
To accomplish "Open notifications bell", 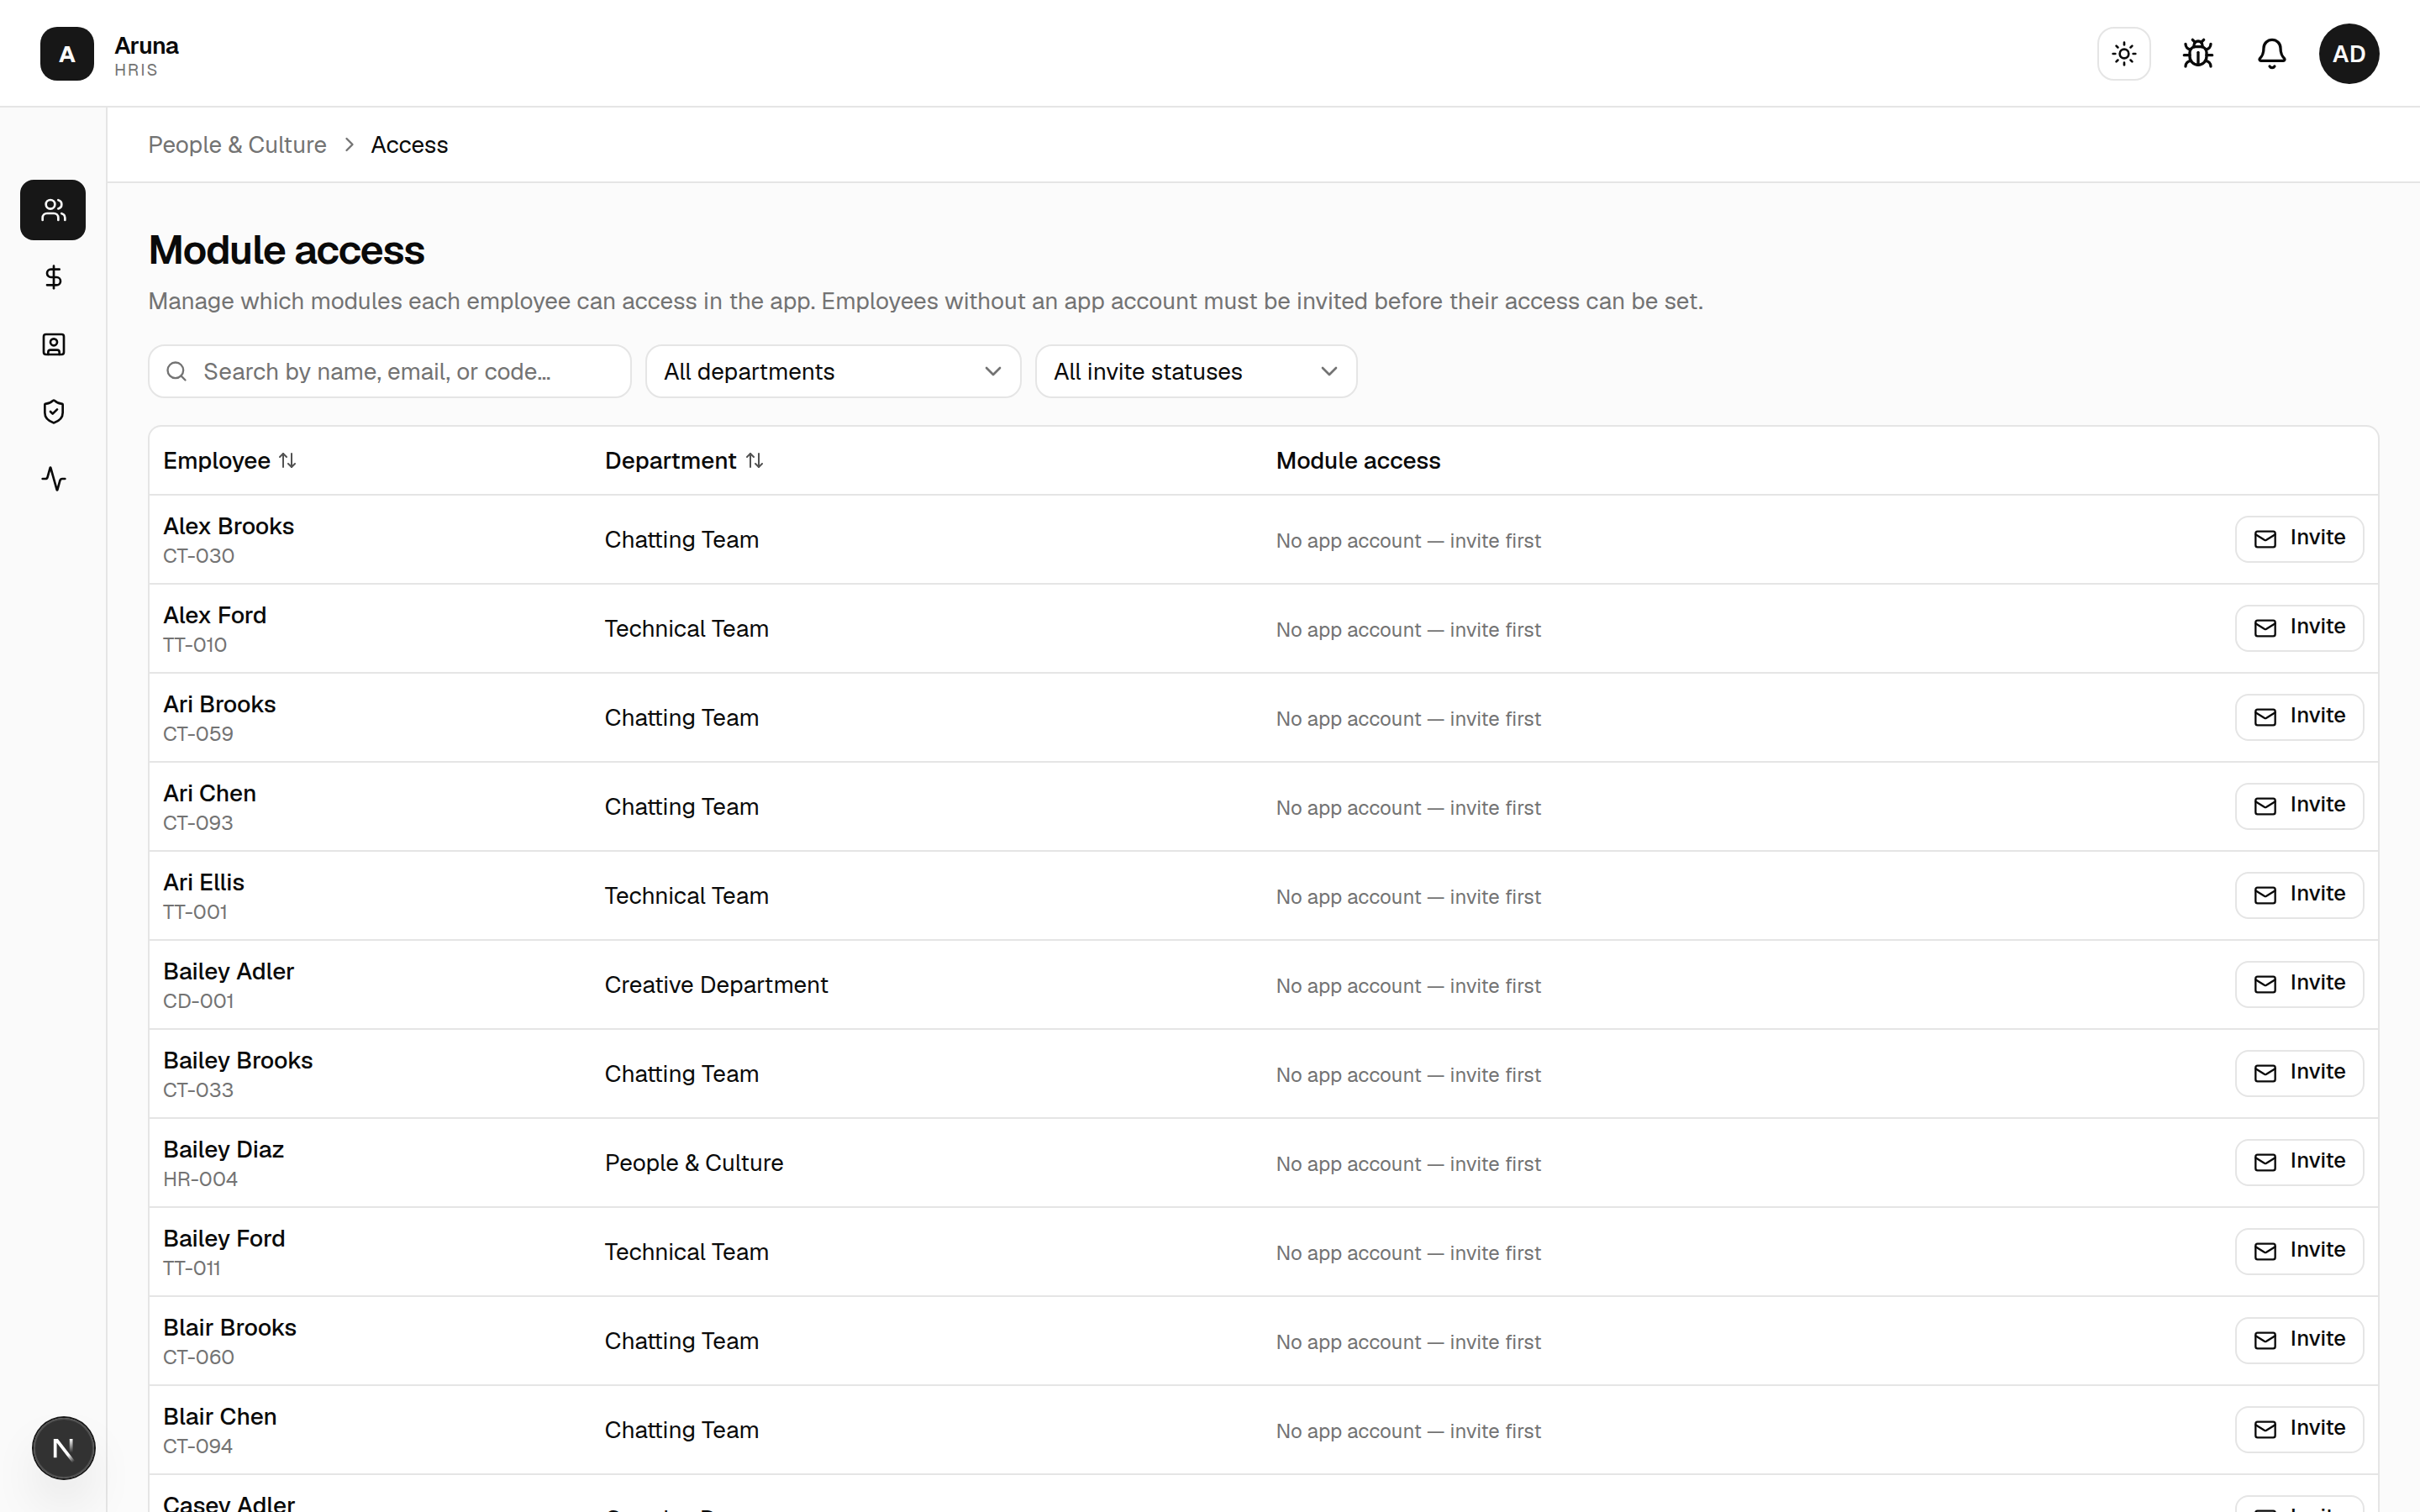I will click(x=2272, y=54).
